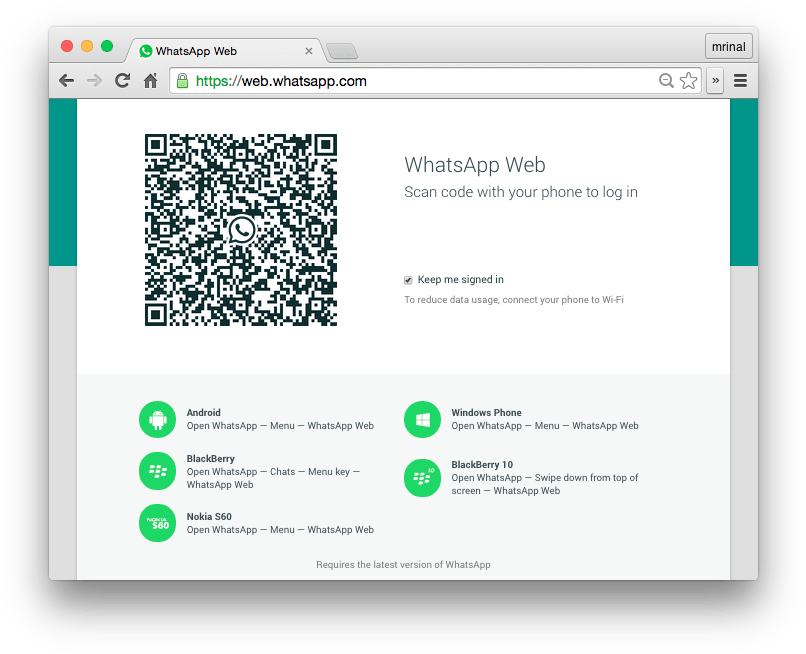Viewport: 806px width, 654px height.
Task: Click the WhatsApp QR code
Action: pyautogui.click(x=241, y=230)
